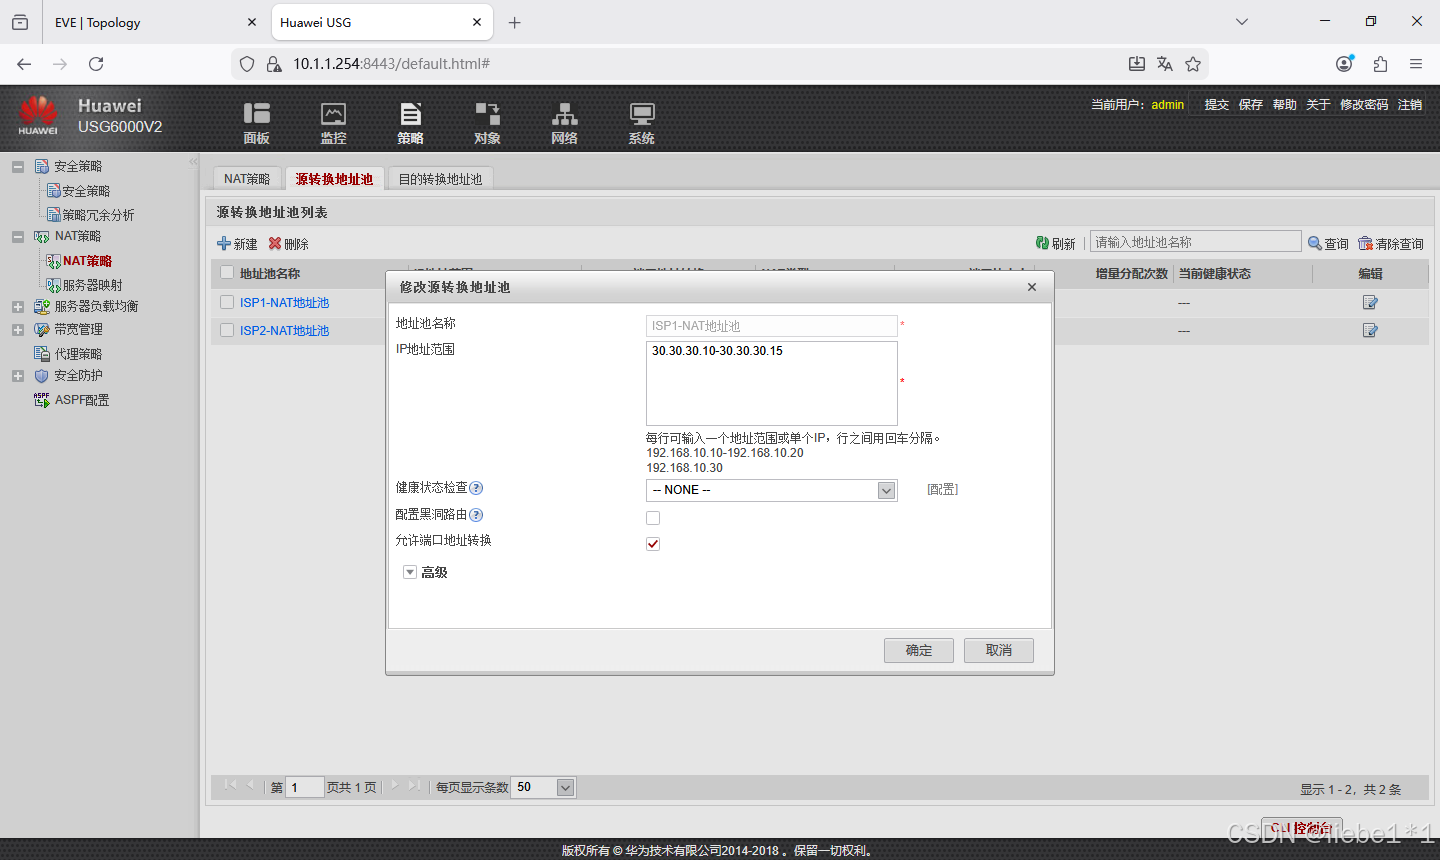This screenshot has width=1440, height=860.
Task: Expand 服务器负载均衡 tree node
Action: [x=18, y=307]
